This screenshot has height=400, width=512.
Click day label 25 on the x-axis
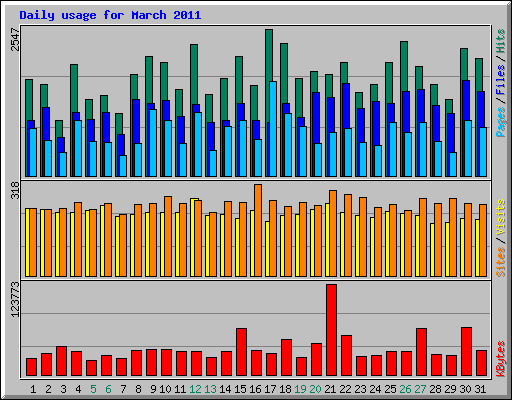coord(390,389)
